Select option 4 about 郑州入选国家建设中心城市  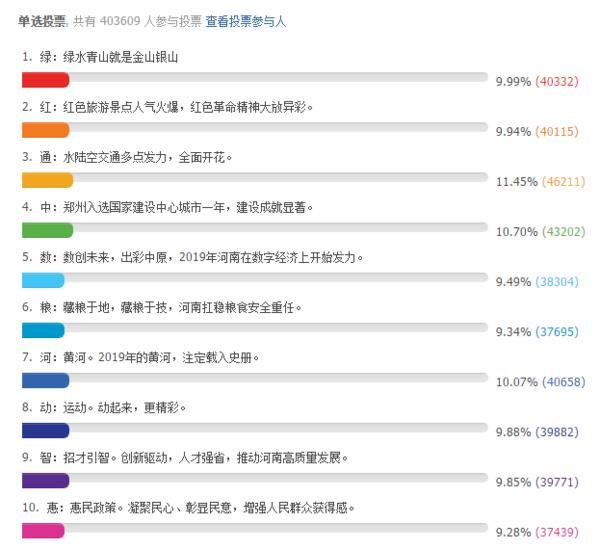coord(168,207)
